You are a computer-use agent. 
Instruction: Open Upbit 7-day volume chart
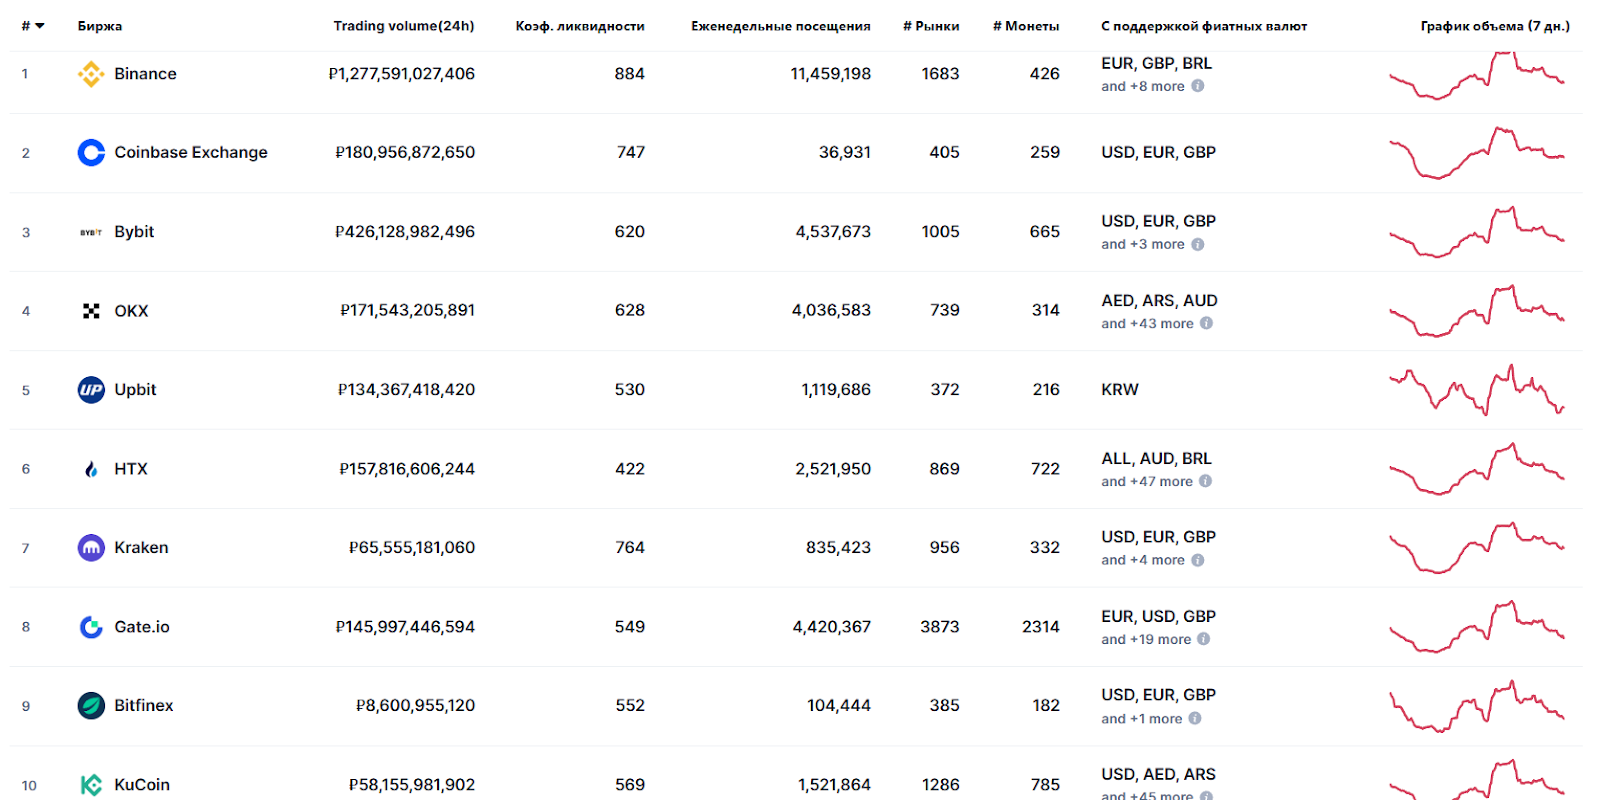point(1477,390)
